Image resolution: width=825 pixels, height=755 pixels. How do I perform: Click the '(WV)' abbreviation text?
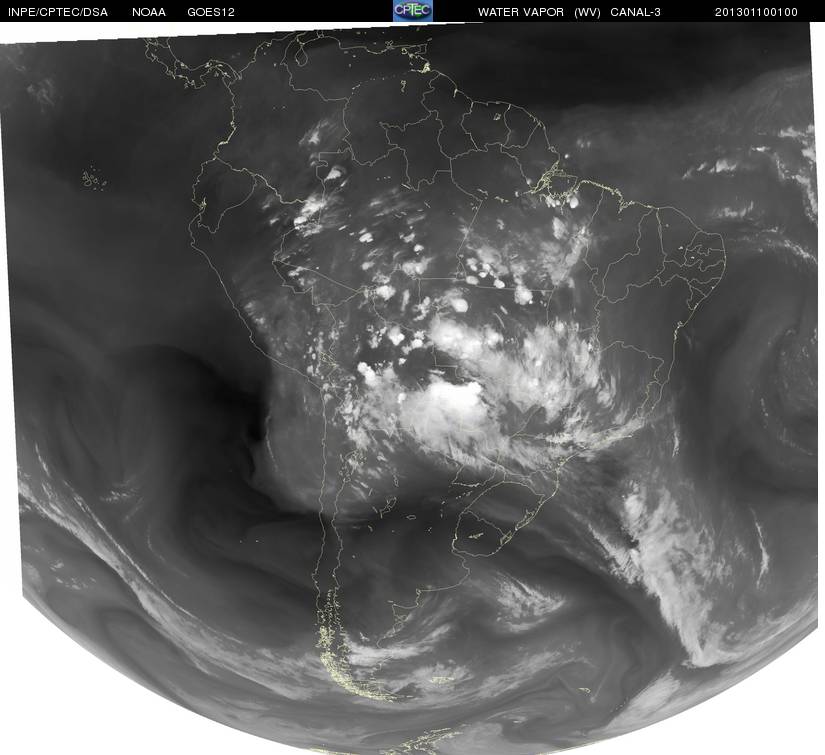click(588, 12)
